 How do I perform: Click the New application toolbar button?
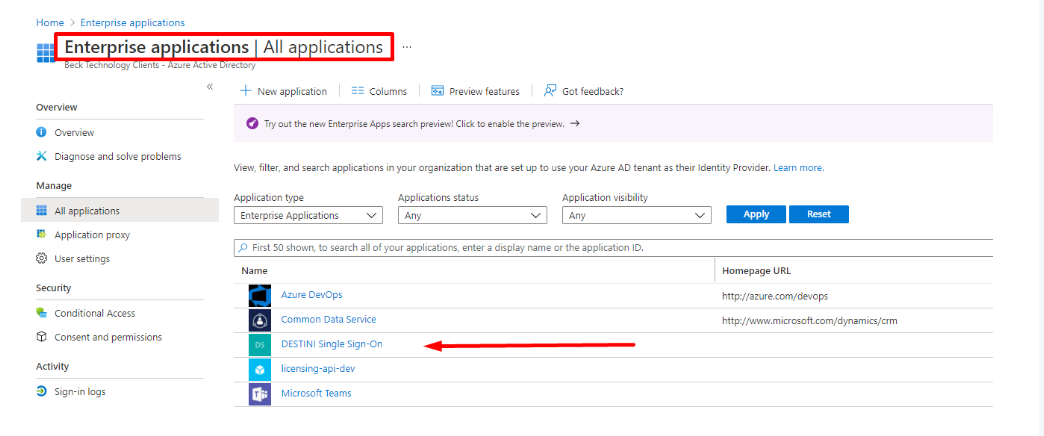tap(284, 91)
